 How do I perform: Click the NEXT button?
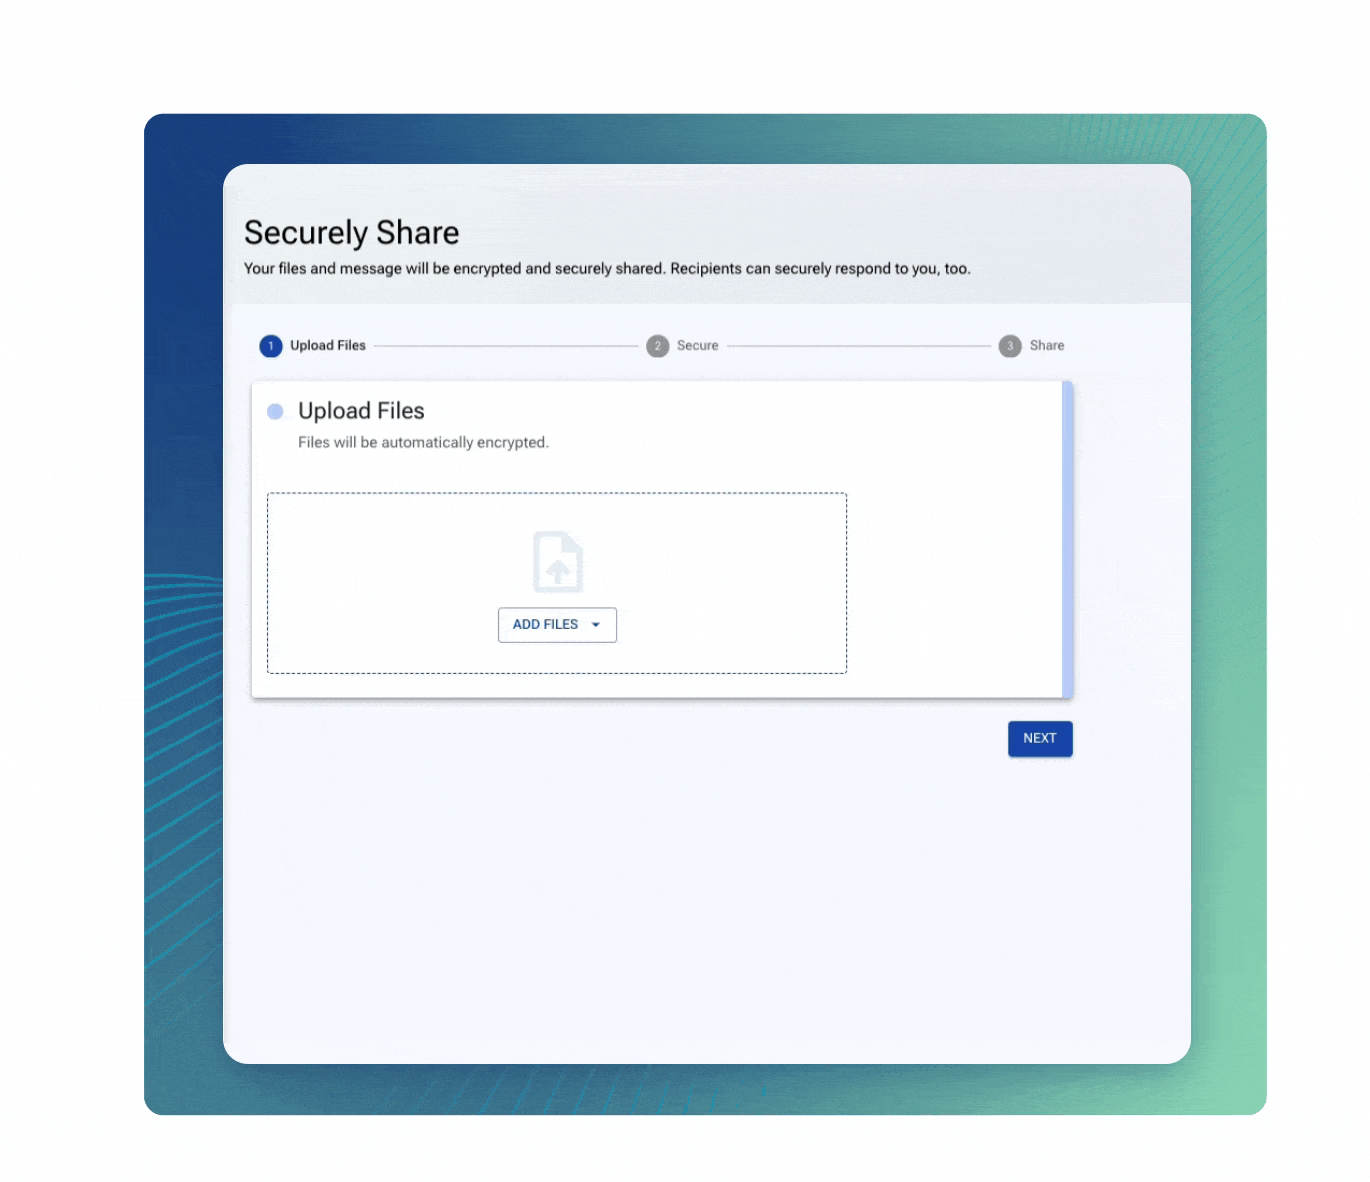(1040, 738)
